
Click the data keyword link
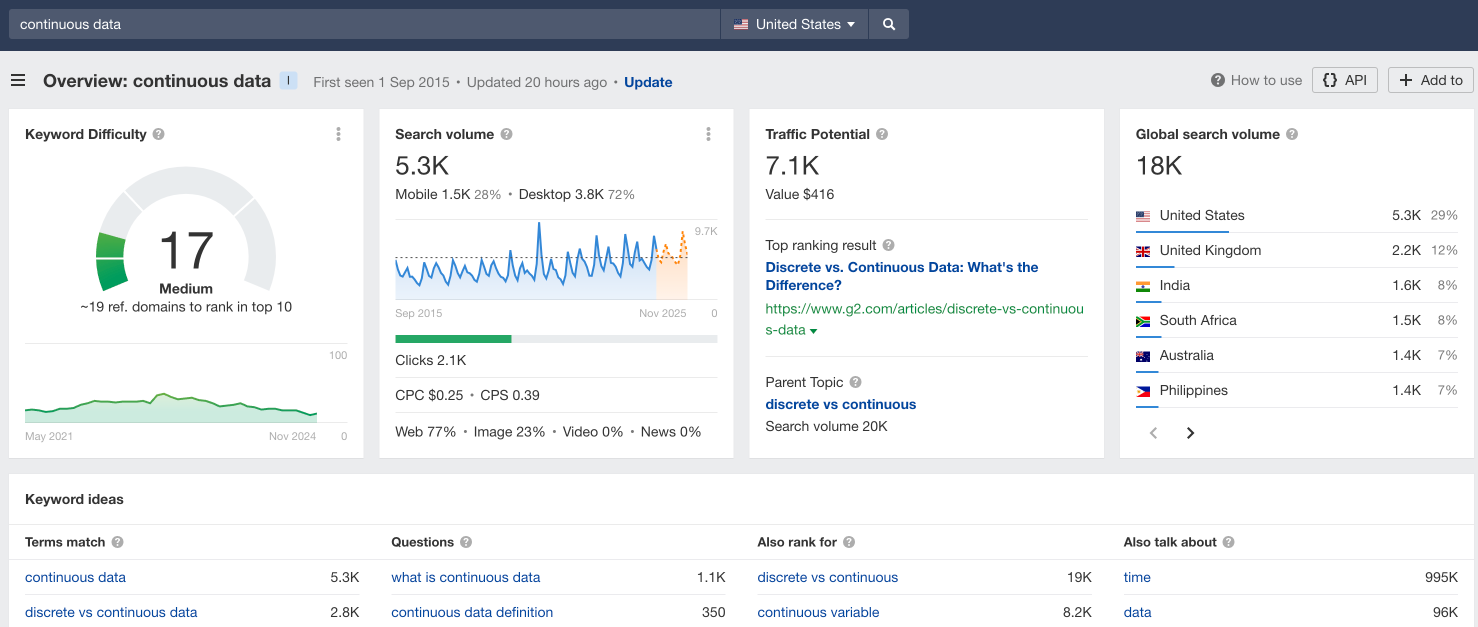click(x=1138, y=612)
